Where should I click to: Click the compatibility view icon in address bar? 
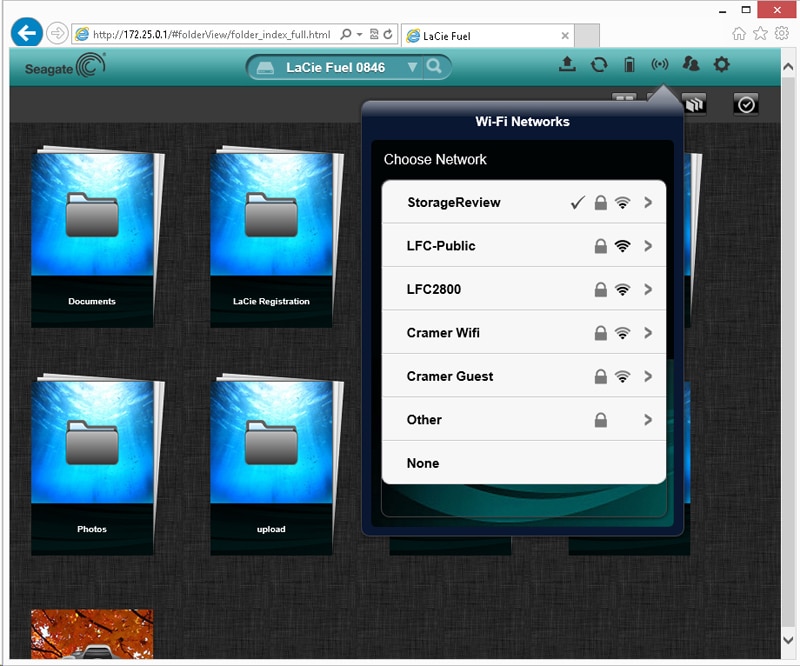point(374,34)
